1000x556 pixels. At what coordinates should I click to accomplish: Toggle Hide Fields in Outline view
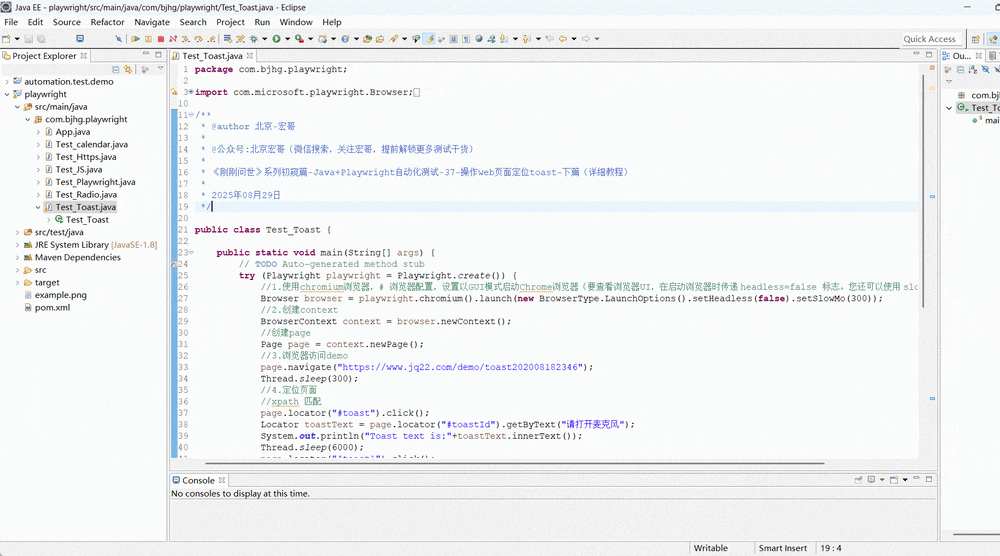(985, 69)
